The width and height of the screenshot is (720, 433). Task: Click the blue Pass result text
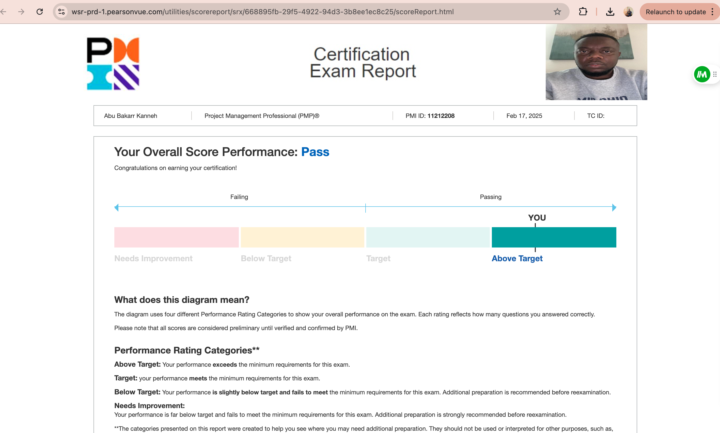click(315, 152)
